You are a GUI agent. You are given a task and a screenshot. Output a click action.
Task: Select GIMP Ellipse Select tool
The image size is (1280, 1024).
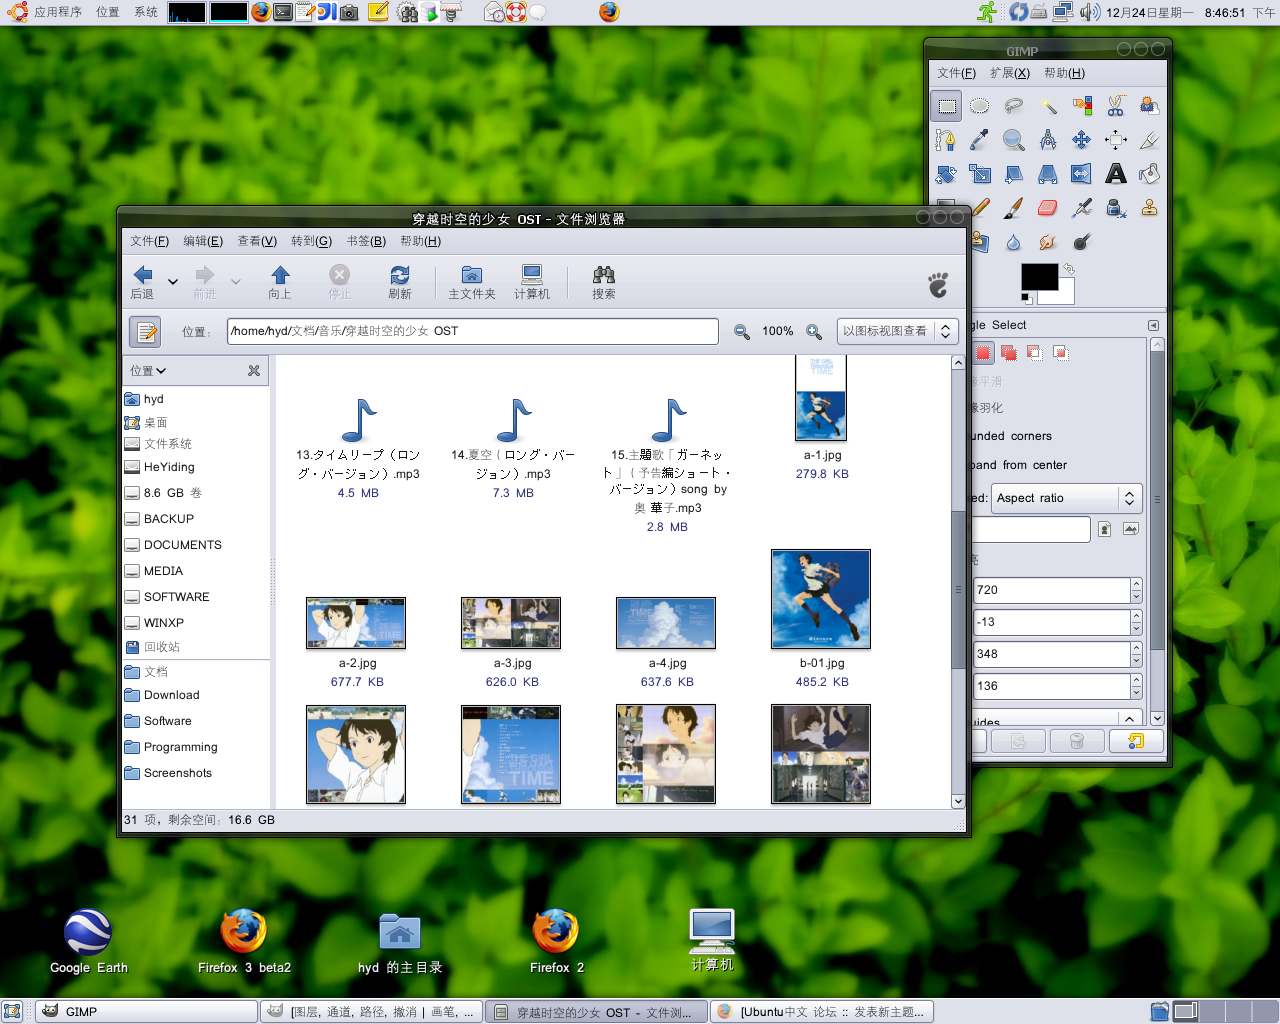[x=980, y=106]
